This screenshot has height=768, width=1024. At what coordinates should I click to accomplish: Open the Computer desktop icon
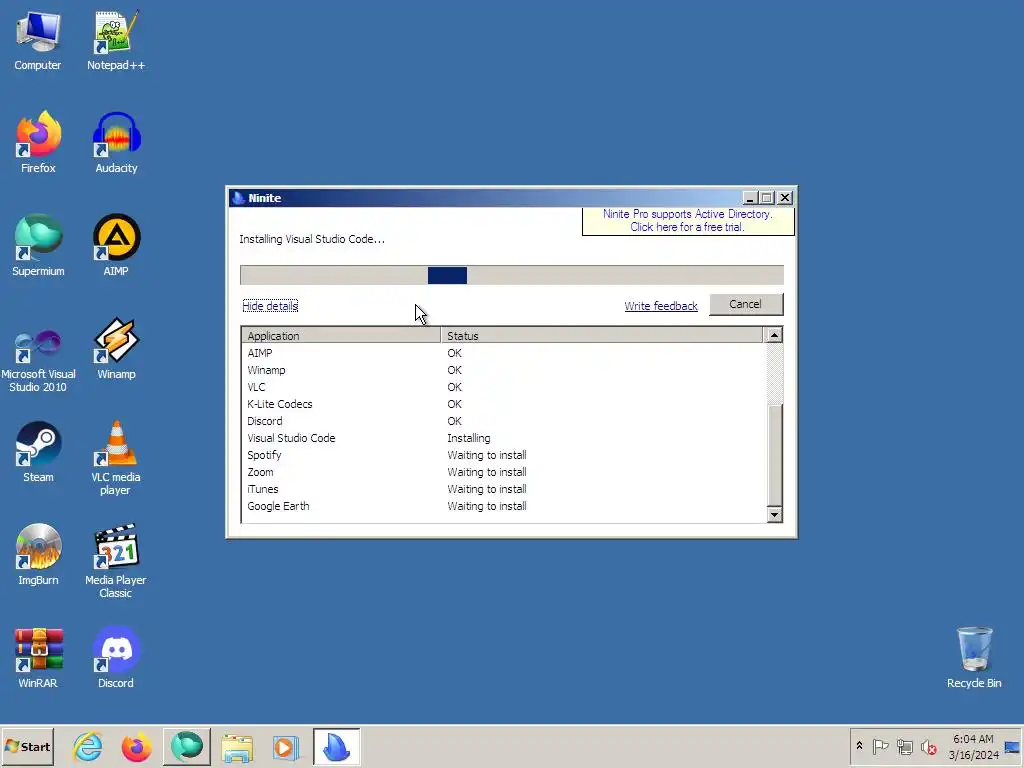pyautogui.click(x=38, y=40)
